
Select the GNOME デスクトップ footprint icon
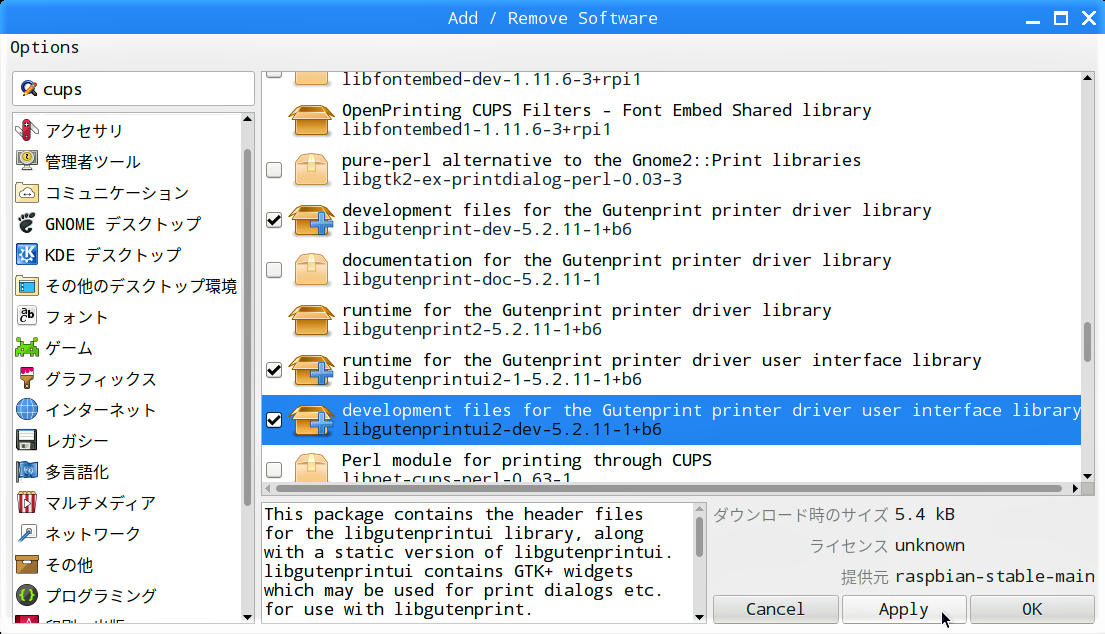point(27,223)
